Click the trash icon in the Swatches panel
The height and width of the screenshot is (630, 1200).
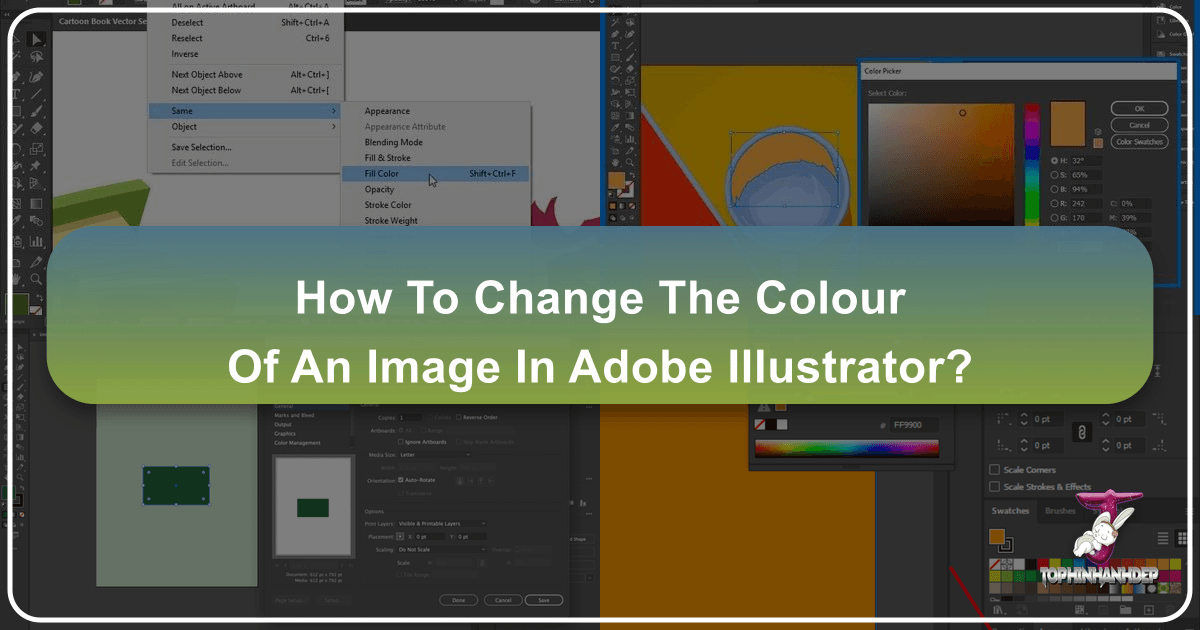1169,610
